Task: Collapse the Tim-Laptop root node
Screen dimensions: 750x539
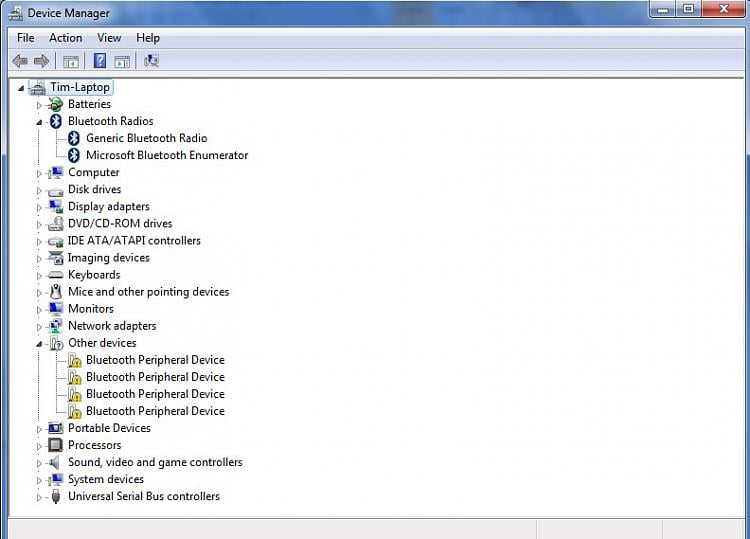Action: click(21, 88)
